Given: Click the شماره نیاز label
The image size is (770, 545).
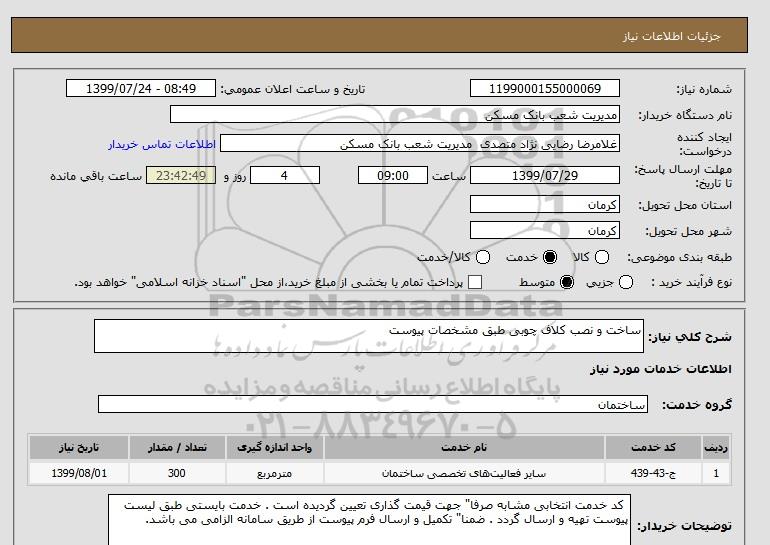Looking at the screenshot, I should point(704,89).
